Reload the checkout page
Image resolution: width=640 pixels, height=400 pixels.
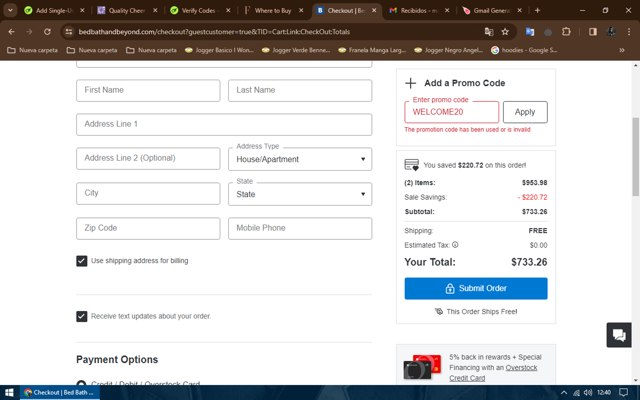tap(47, 32)
